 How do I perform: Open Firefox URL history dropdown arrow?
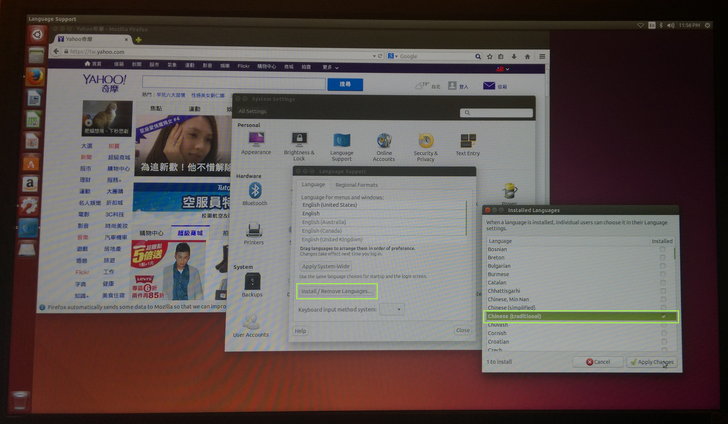pos(374,56)
